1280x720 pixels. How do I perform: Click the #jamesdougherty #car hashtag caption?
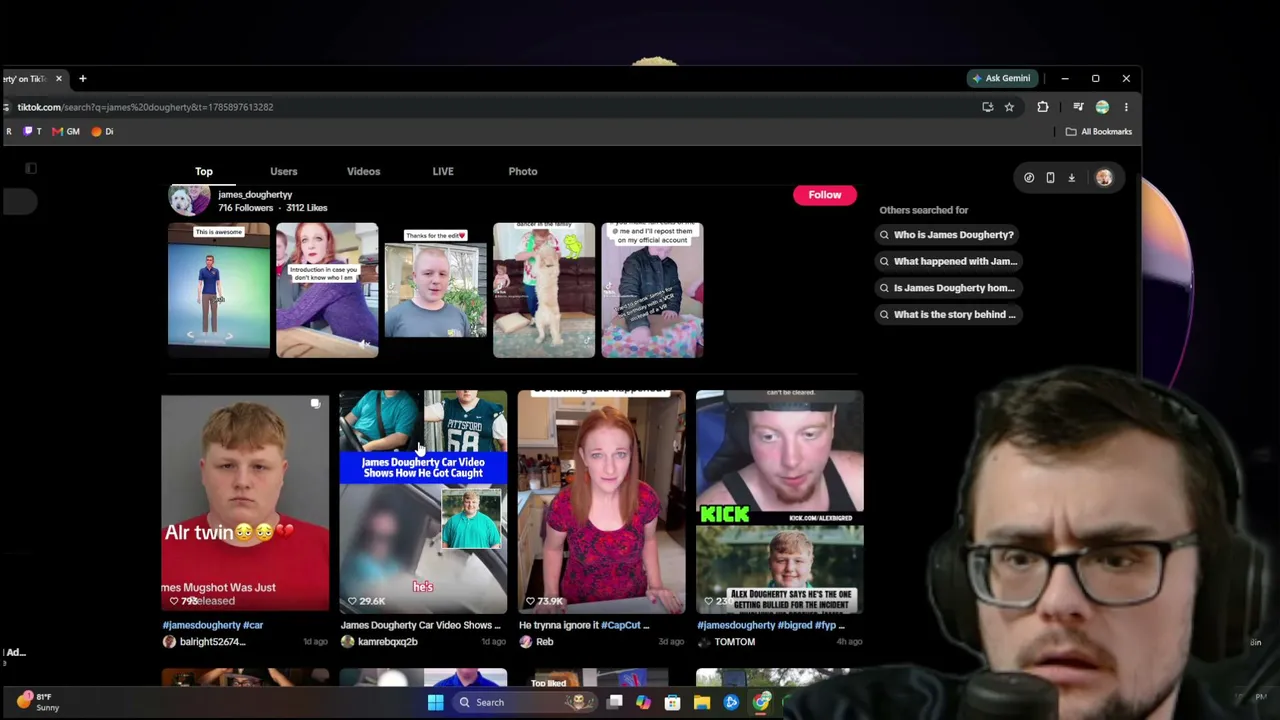213,625
